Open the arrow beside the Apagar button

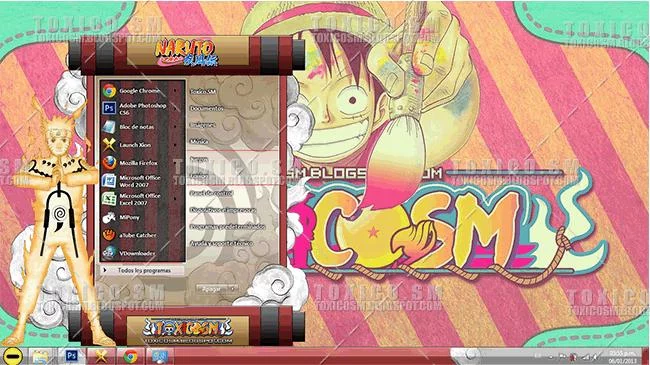(x=233, y=289)
